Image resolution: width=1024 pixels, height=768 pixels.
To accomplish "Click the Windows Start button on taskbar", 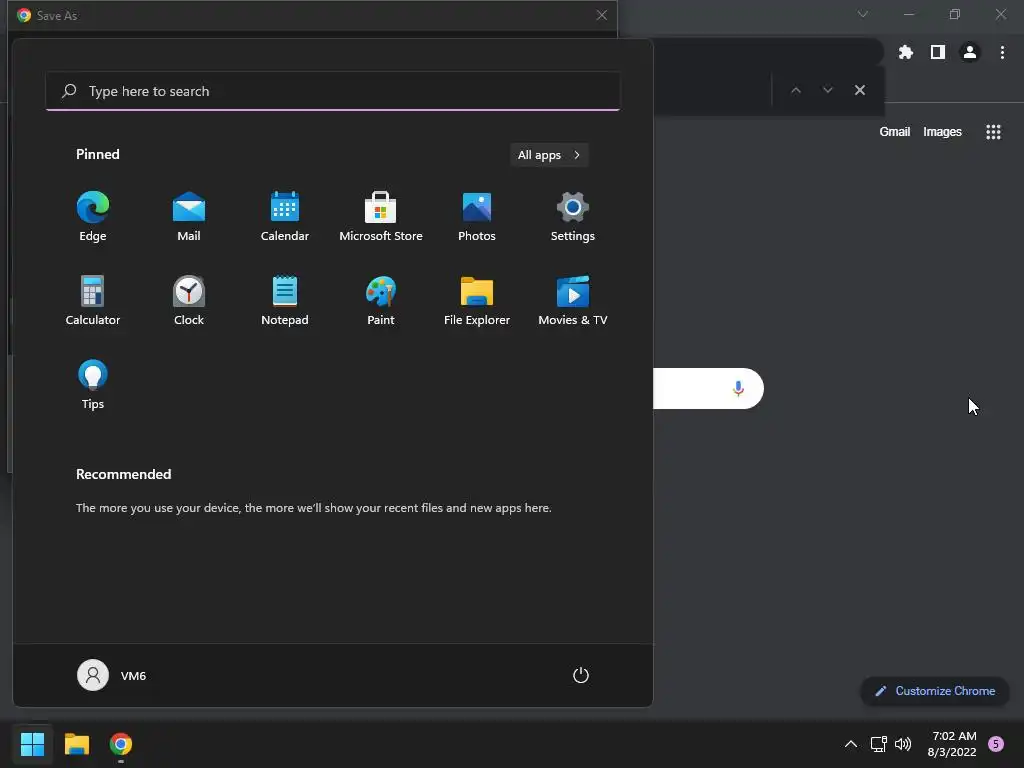I will pos(32,744).
